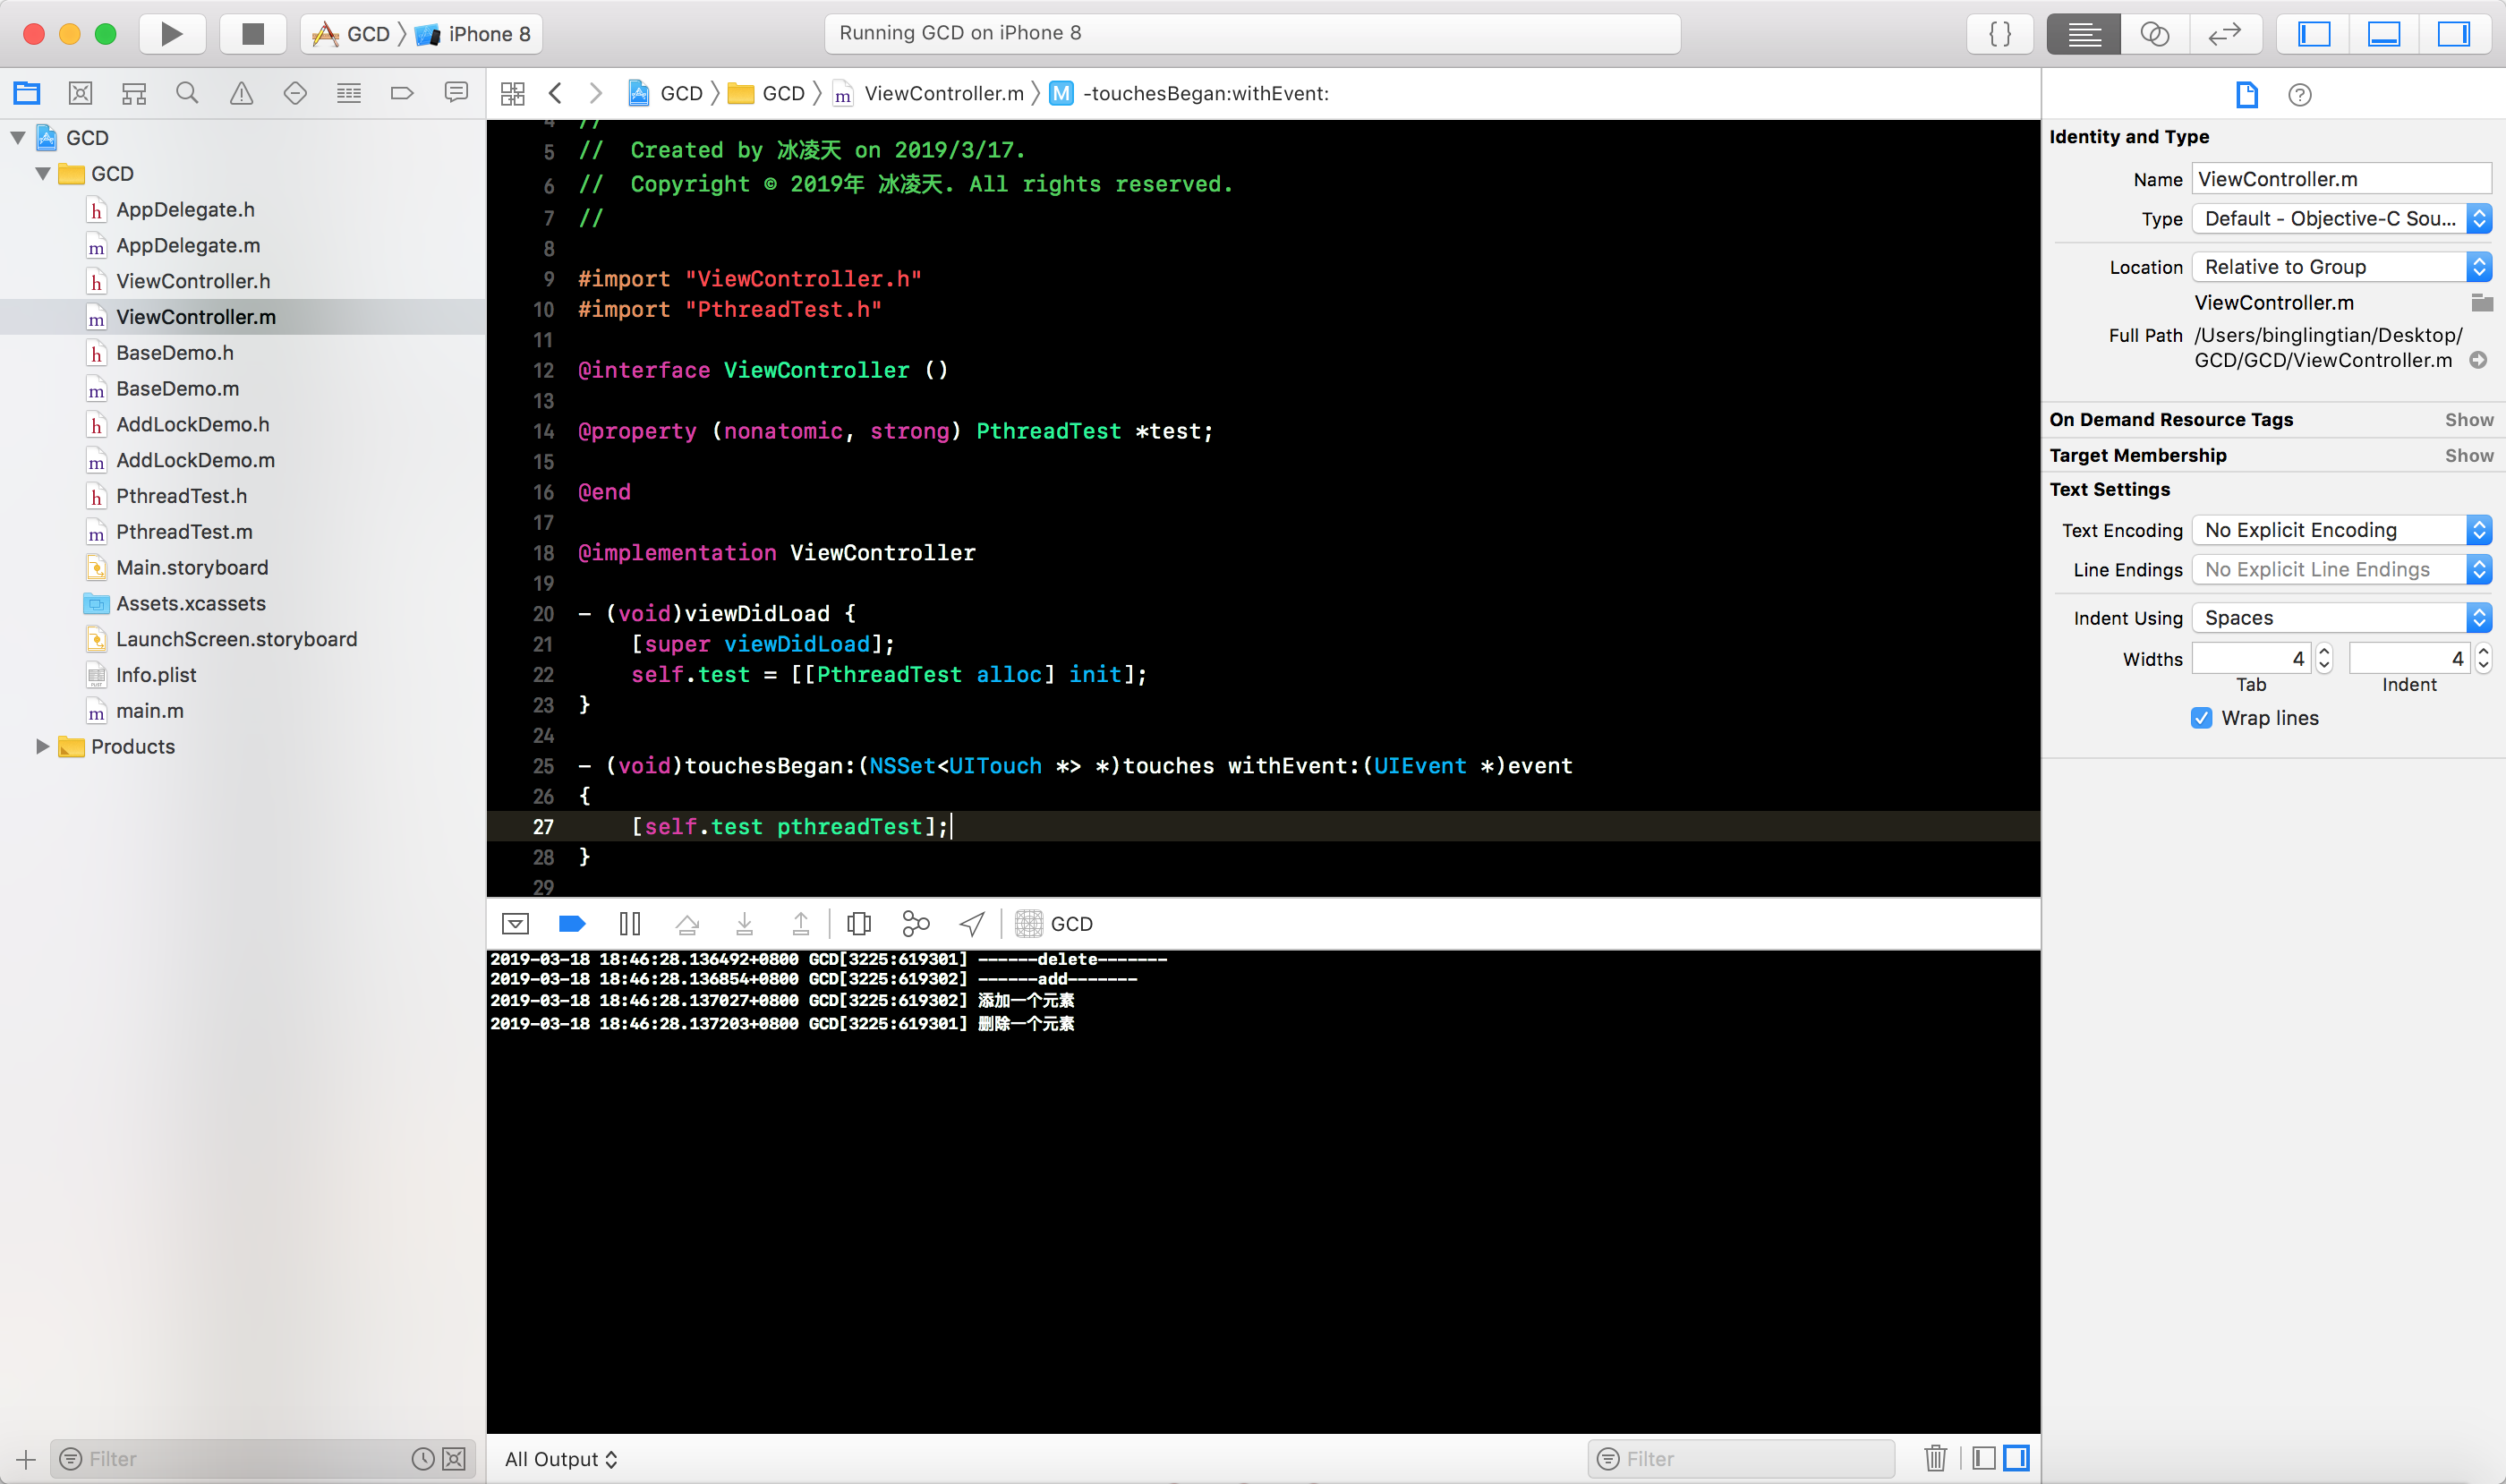Switch to Standard editor mode
2506x1484 pixels.
click(2084, 34)
